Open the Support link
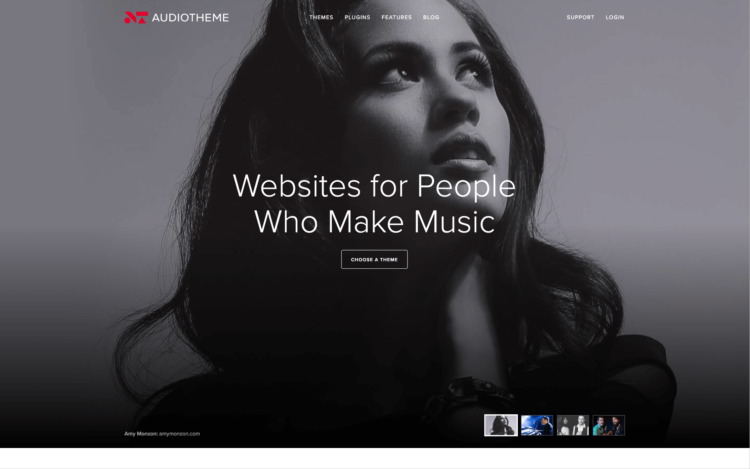This screenshot has height=469, width=750. 580,17
